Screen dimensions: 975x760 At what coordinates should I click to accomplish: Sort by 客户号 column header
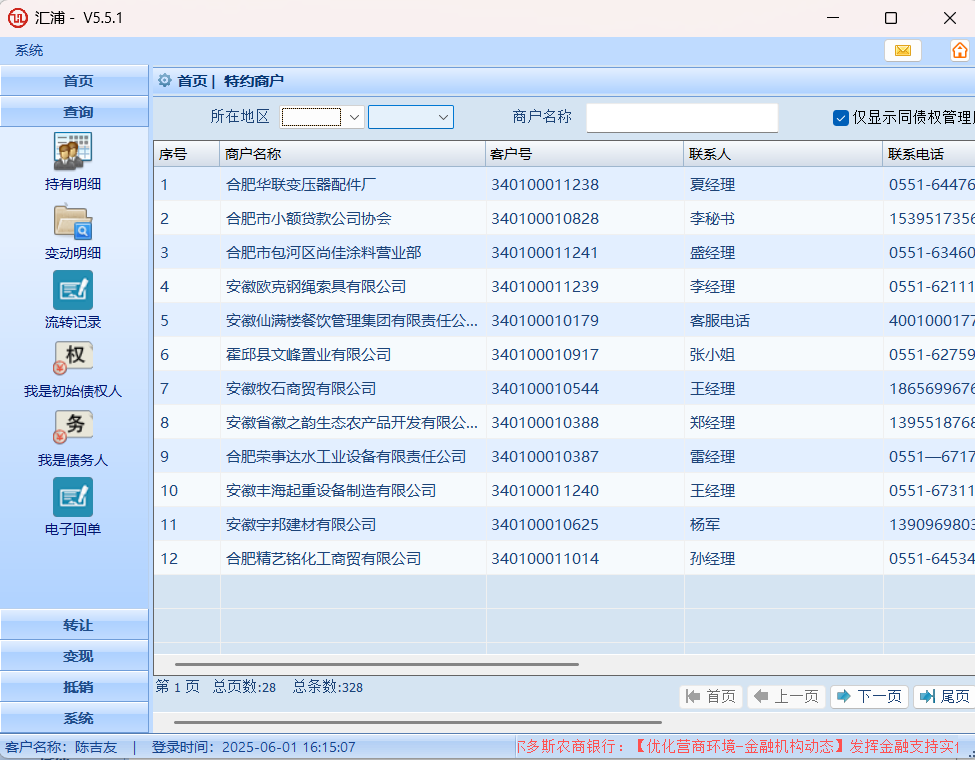(584, 154)
